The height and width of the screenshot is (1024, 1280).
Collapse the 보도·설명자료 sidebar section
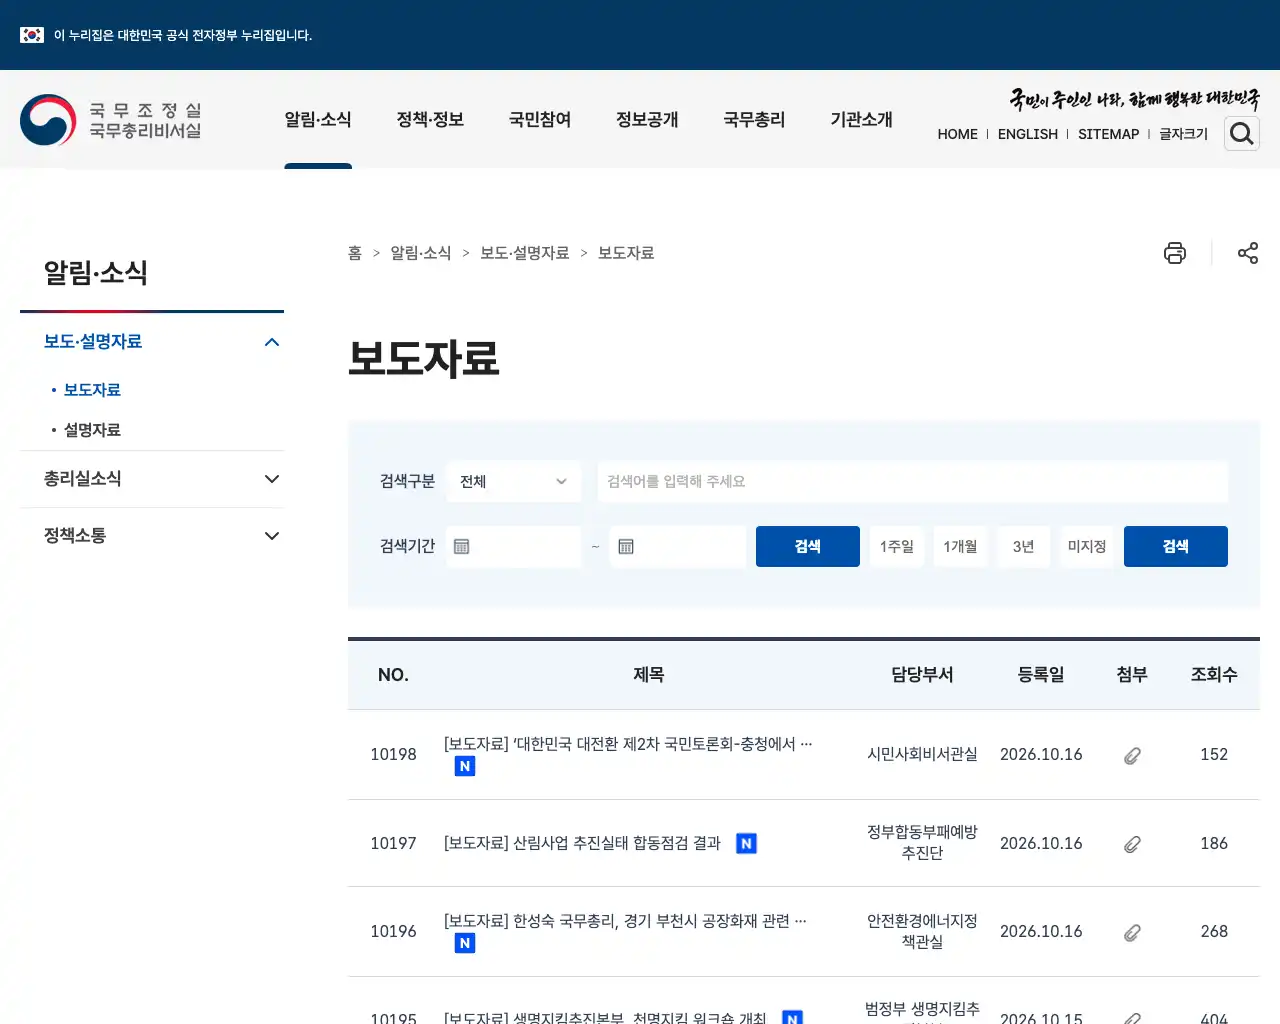[272, 342]
